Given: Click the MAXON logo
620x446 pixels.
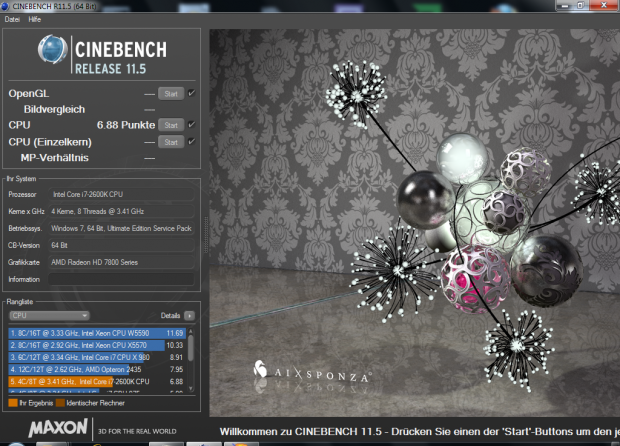Looking at the screenshot, I should tap(58, 428).
